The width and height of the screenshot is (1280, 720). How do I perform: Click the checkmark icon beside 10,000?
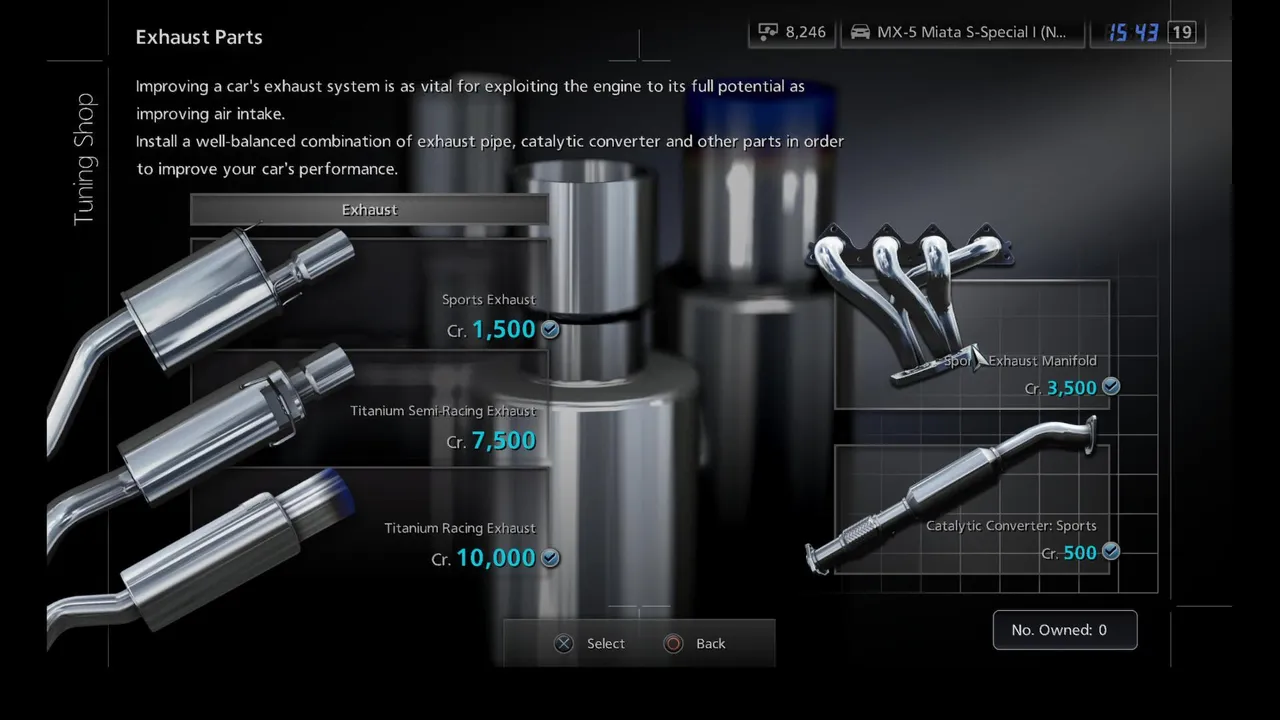pos(550,557)
